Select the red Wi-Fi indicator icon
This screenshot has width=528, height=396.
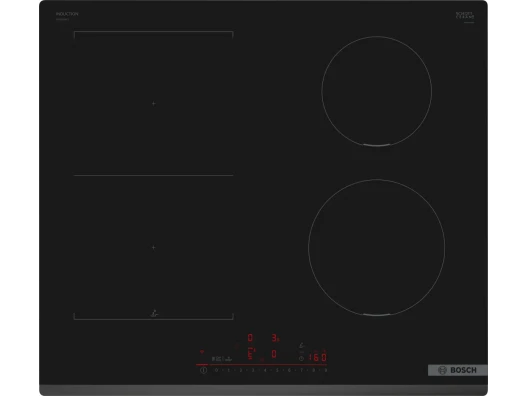202,352
